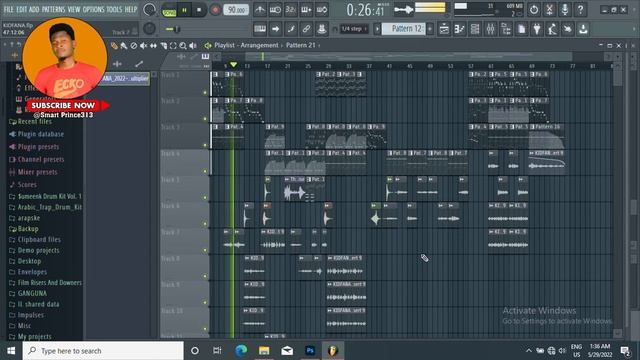Open the TOOLS menu
Image resolution: width=640 pixels, height=360 pixels.
tap(114, 9)
